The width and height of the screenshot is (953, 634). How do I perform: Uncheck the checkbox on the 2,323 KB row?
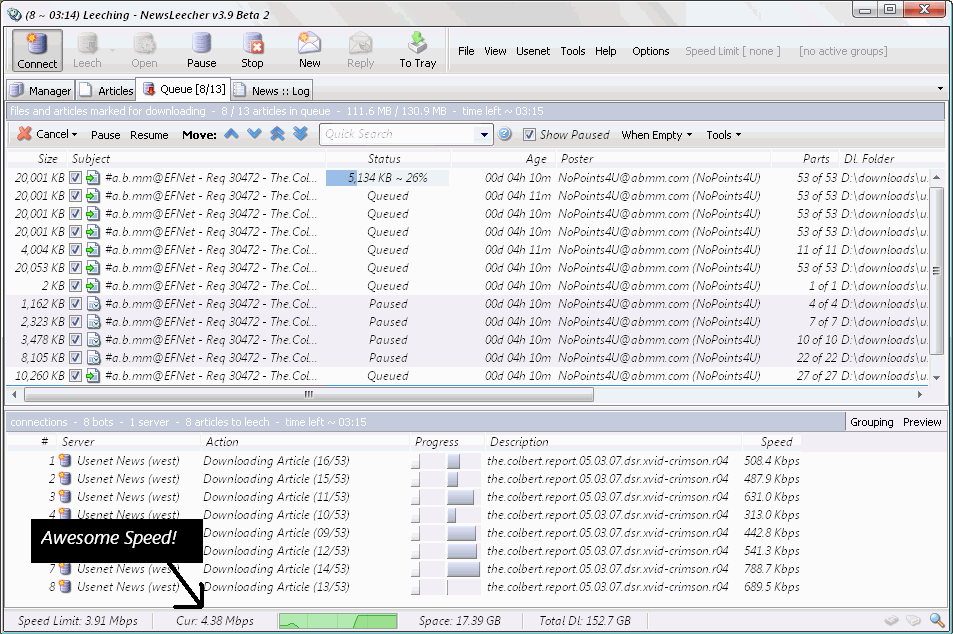pyautogui.click(x=75, y=322)
